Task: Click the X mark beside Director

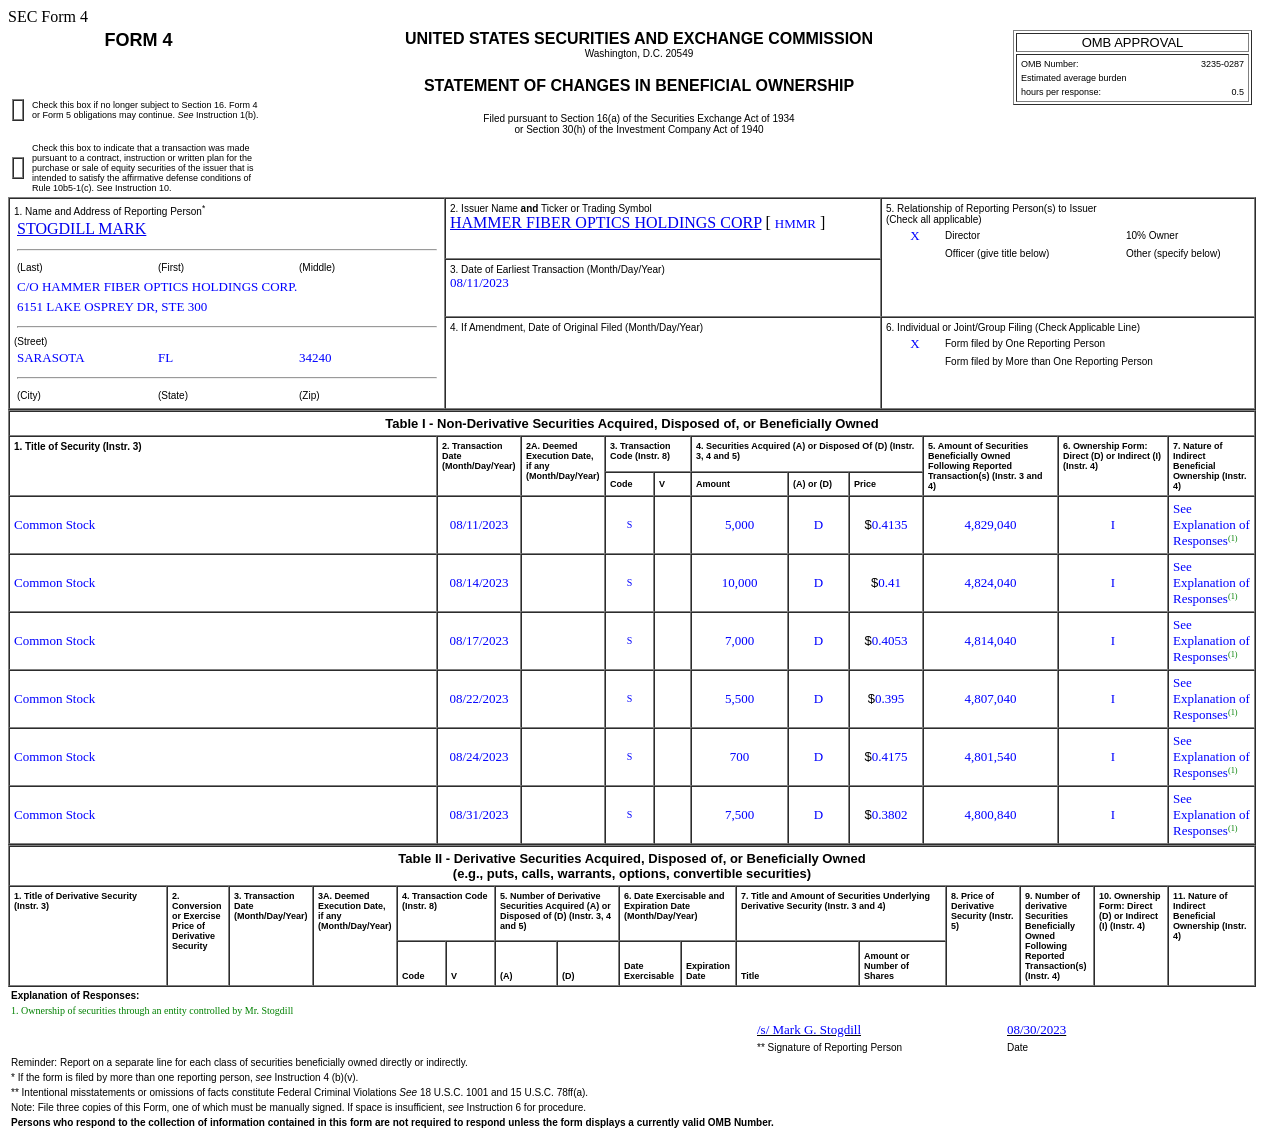Action: coord(914,236)
